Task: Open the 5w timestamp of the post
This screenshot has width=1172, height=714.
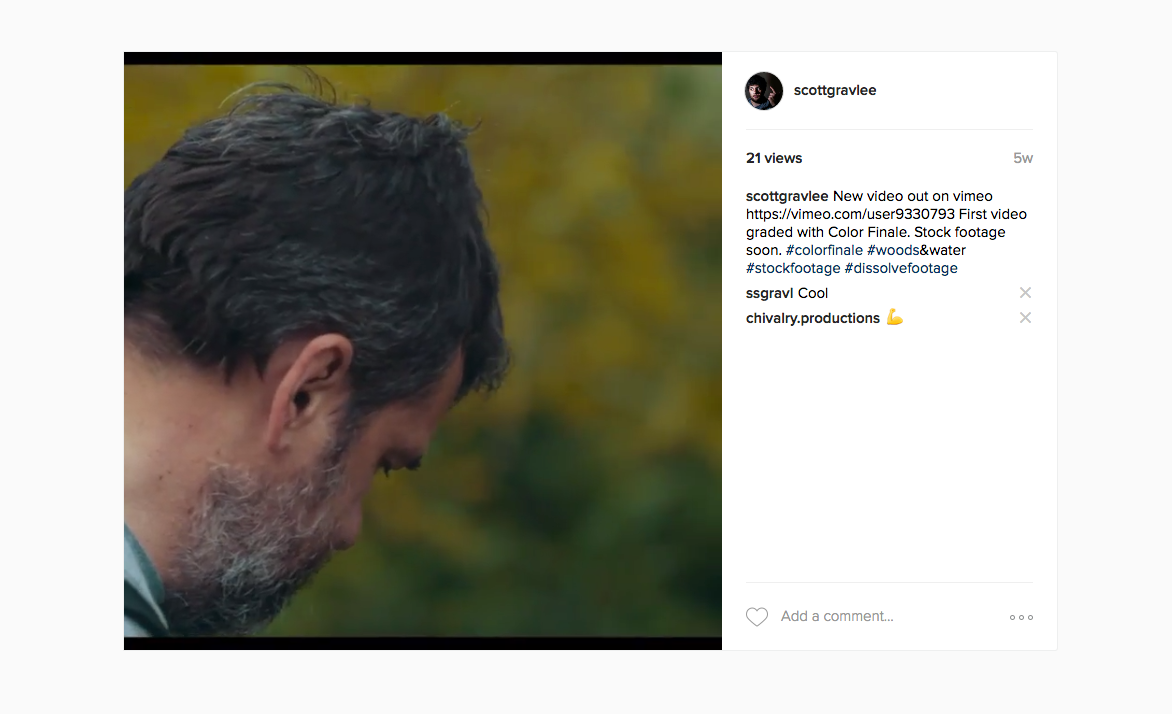Action: tap(1025, 157)
